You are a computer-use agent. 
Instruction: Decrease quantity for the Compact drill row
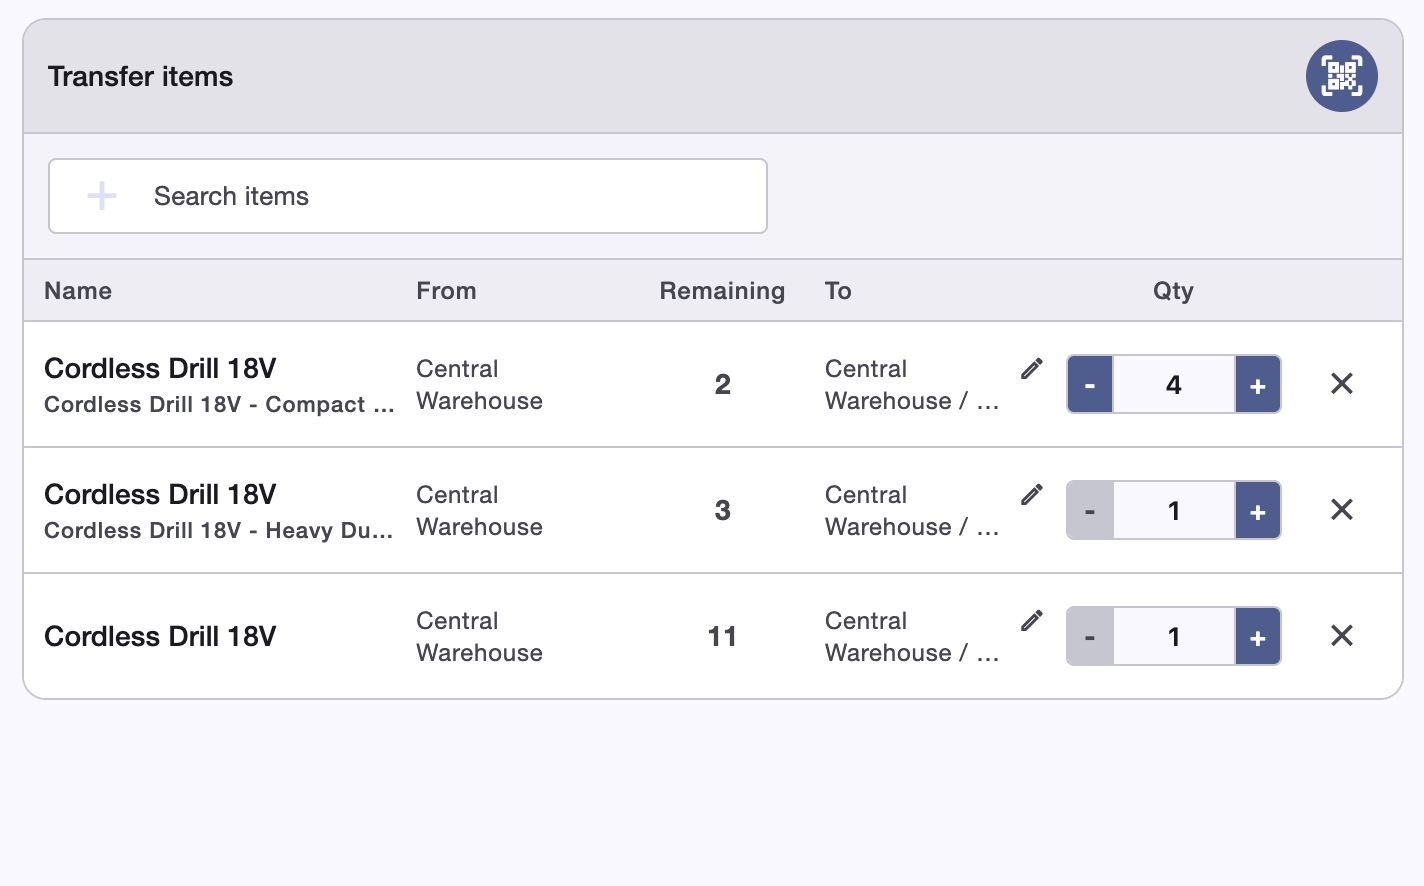coord(1090,384)
